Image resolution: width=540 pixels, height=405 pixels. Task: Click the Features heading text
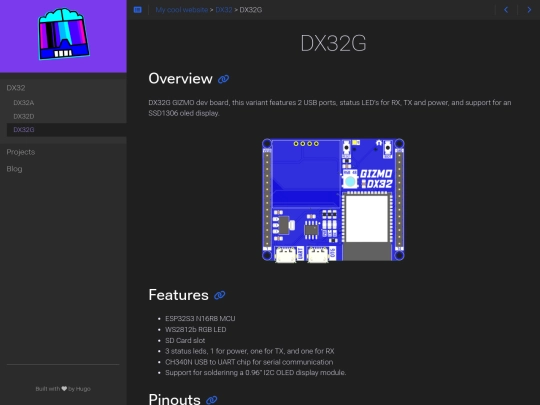click(x=178, y=295)
